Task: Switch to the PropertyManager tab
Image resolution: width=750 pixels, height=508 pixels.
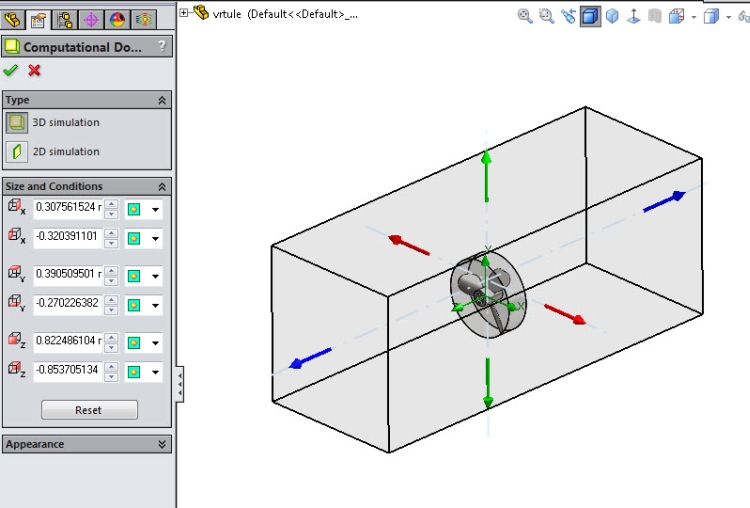Action: click(39, 20)
